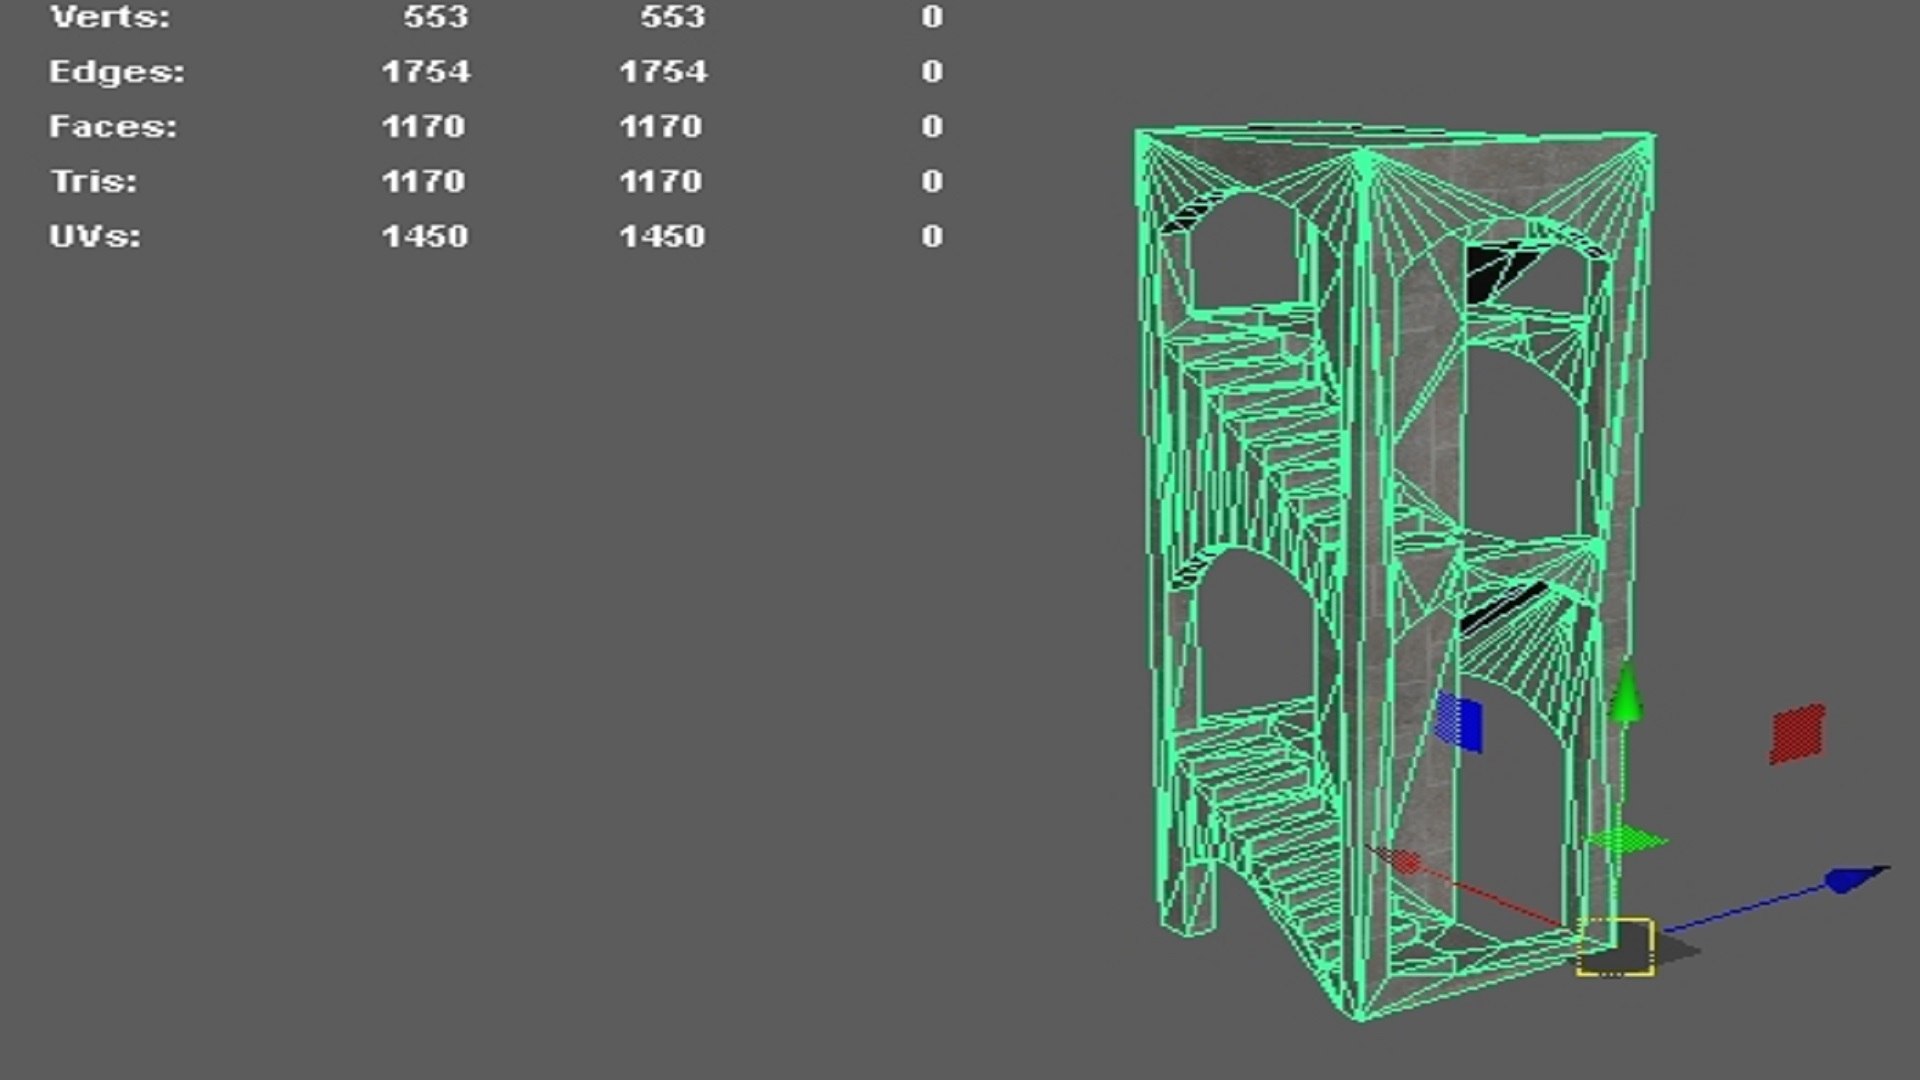The width and height of the screenshot is (1920, 1080).
Task: Click the Tris label in HUD
Action: pos(94,182)
